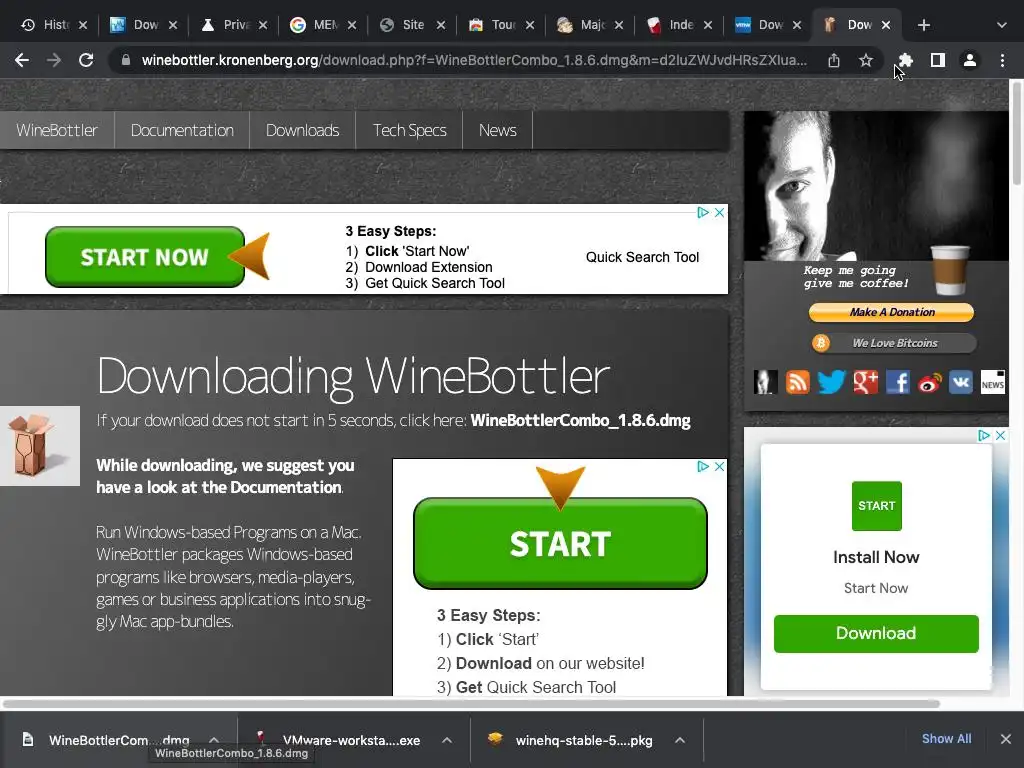This screenshot has width=1024, height=768.
Task: Click the green Download ad button
Action: pos(876,633)
